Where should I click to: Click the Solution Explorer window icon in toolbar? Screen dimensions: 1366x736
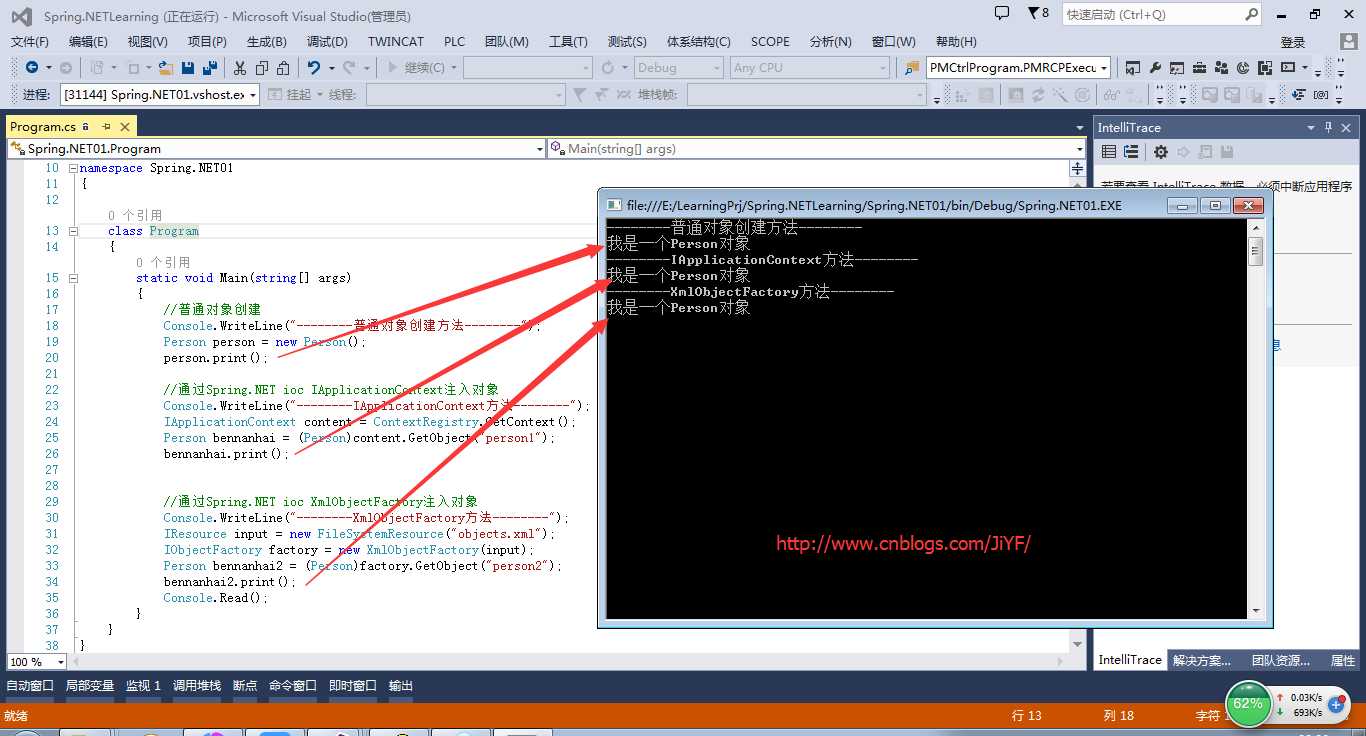point(1133,68)
